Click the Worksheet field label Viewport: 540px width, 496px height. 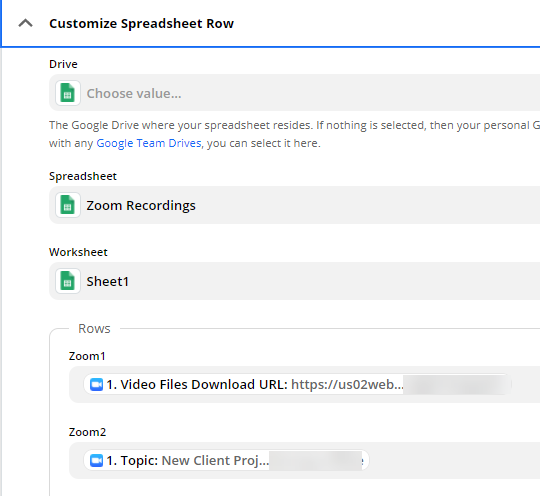pyautogui.click(x=78, y=252)
